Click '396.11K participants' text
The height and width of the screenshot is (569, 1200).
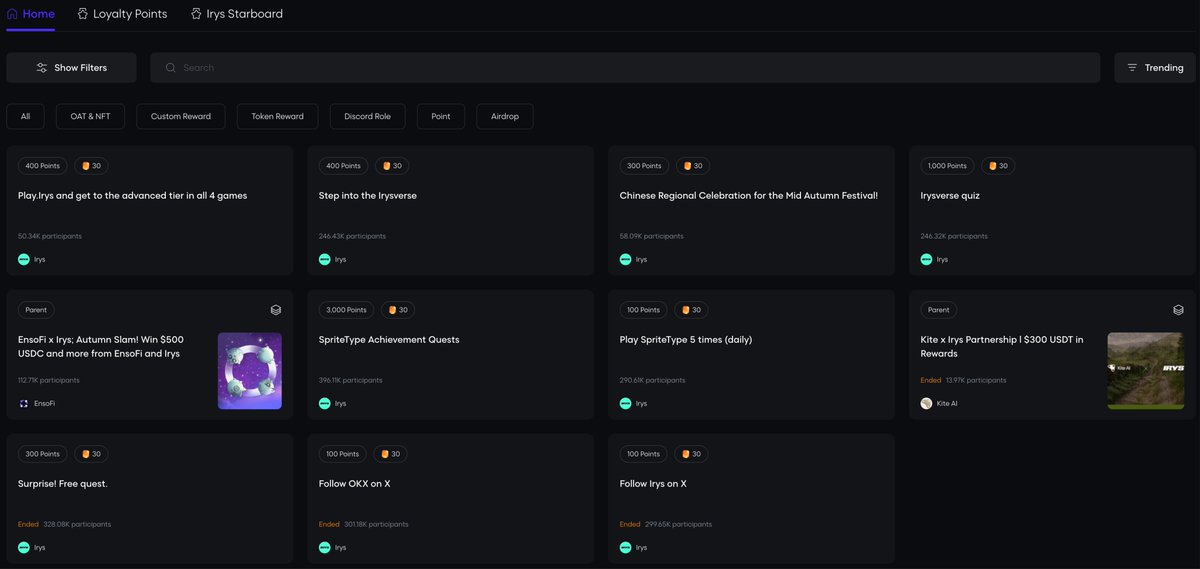click(x=350, y=381)
